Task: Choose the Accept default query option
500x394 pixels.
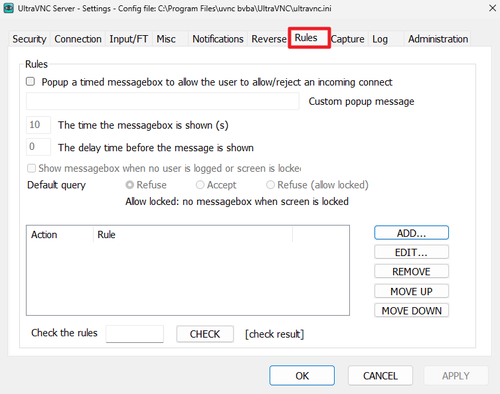Action: click(200, 185)
